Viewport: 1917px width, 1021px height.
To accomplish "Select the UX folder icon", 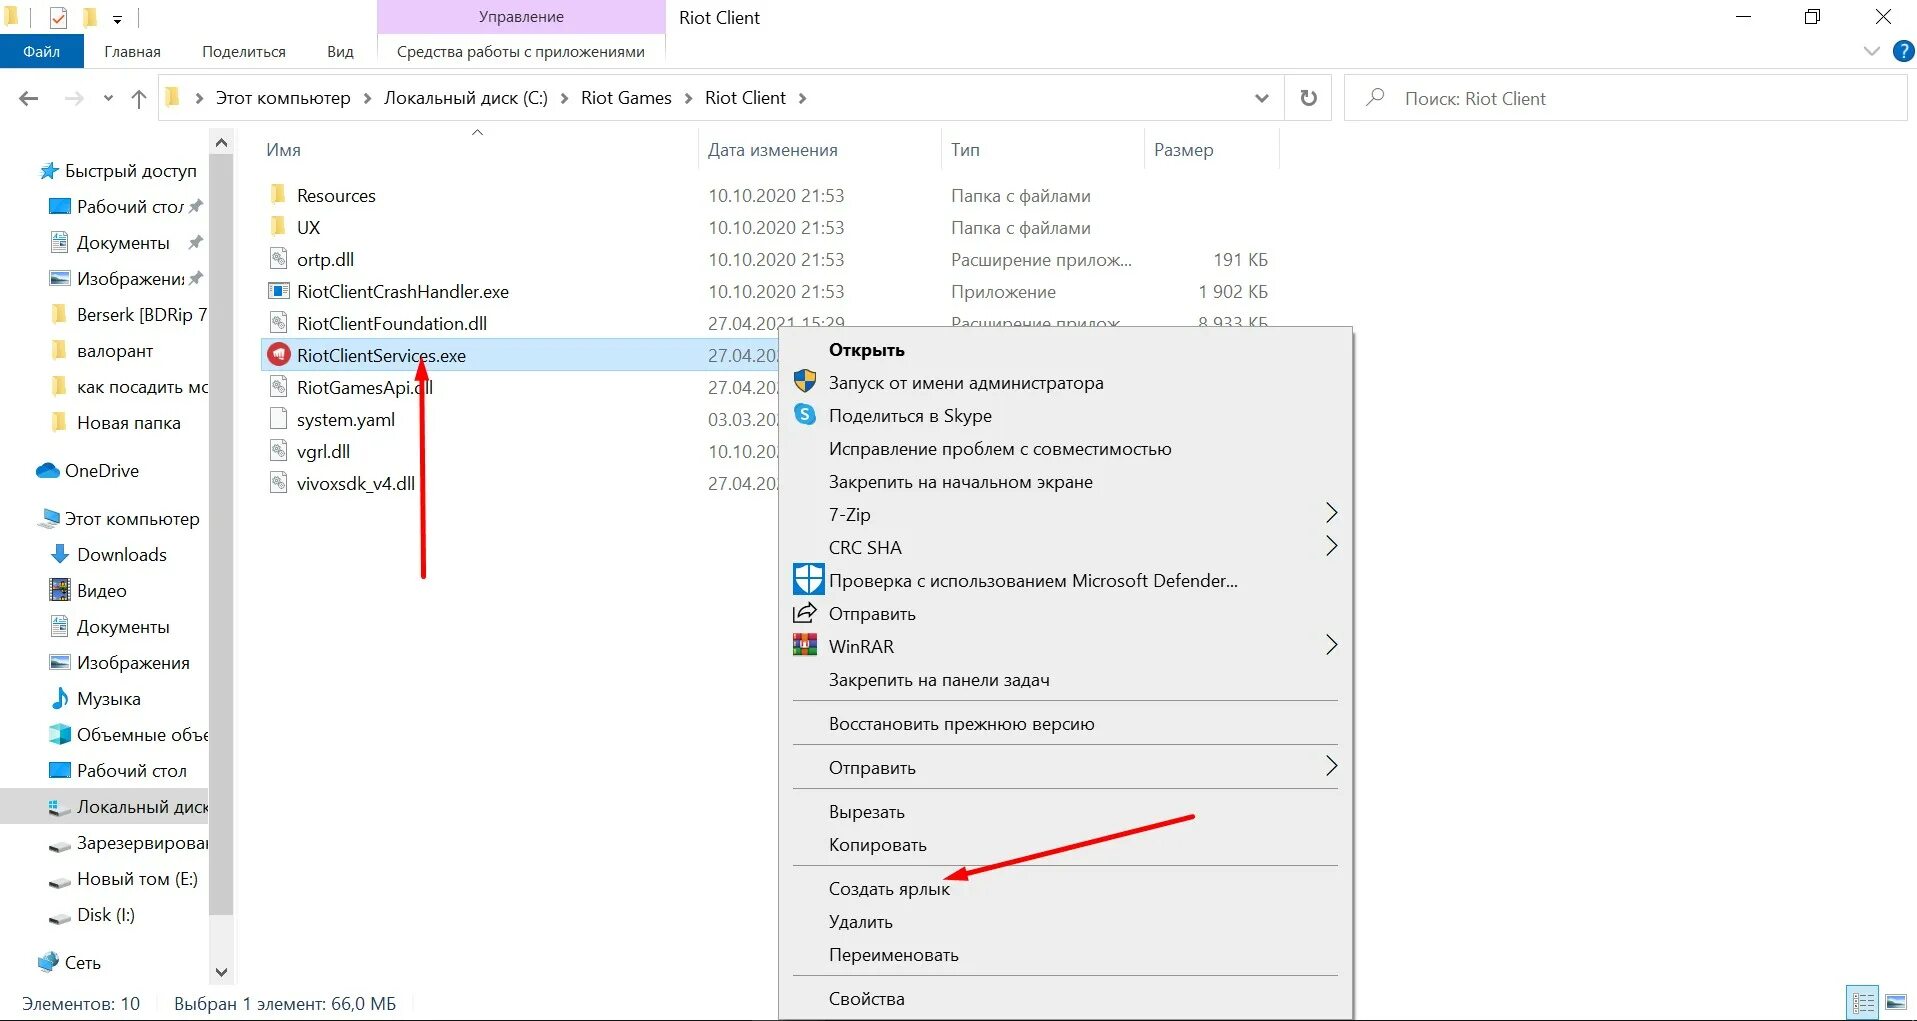I will [x=279, y=226].
